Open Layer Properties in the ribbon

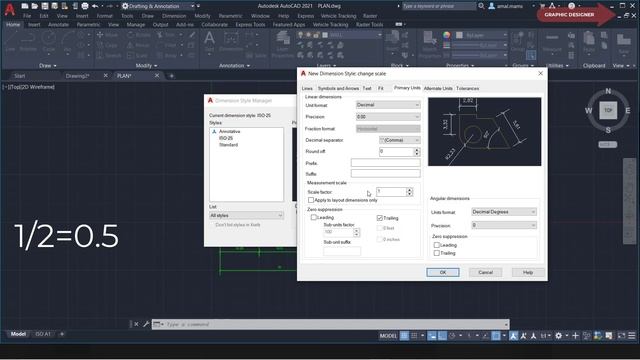tap(282, 44)
